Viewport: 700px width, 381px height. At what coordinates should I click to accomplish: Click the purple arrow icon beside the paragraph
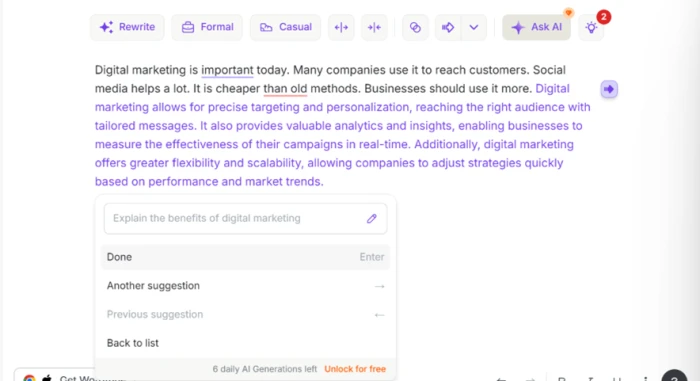[x=609, y=89]
